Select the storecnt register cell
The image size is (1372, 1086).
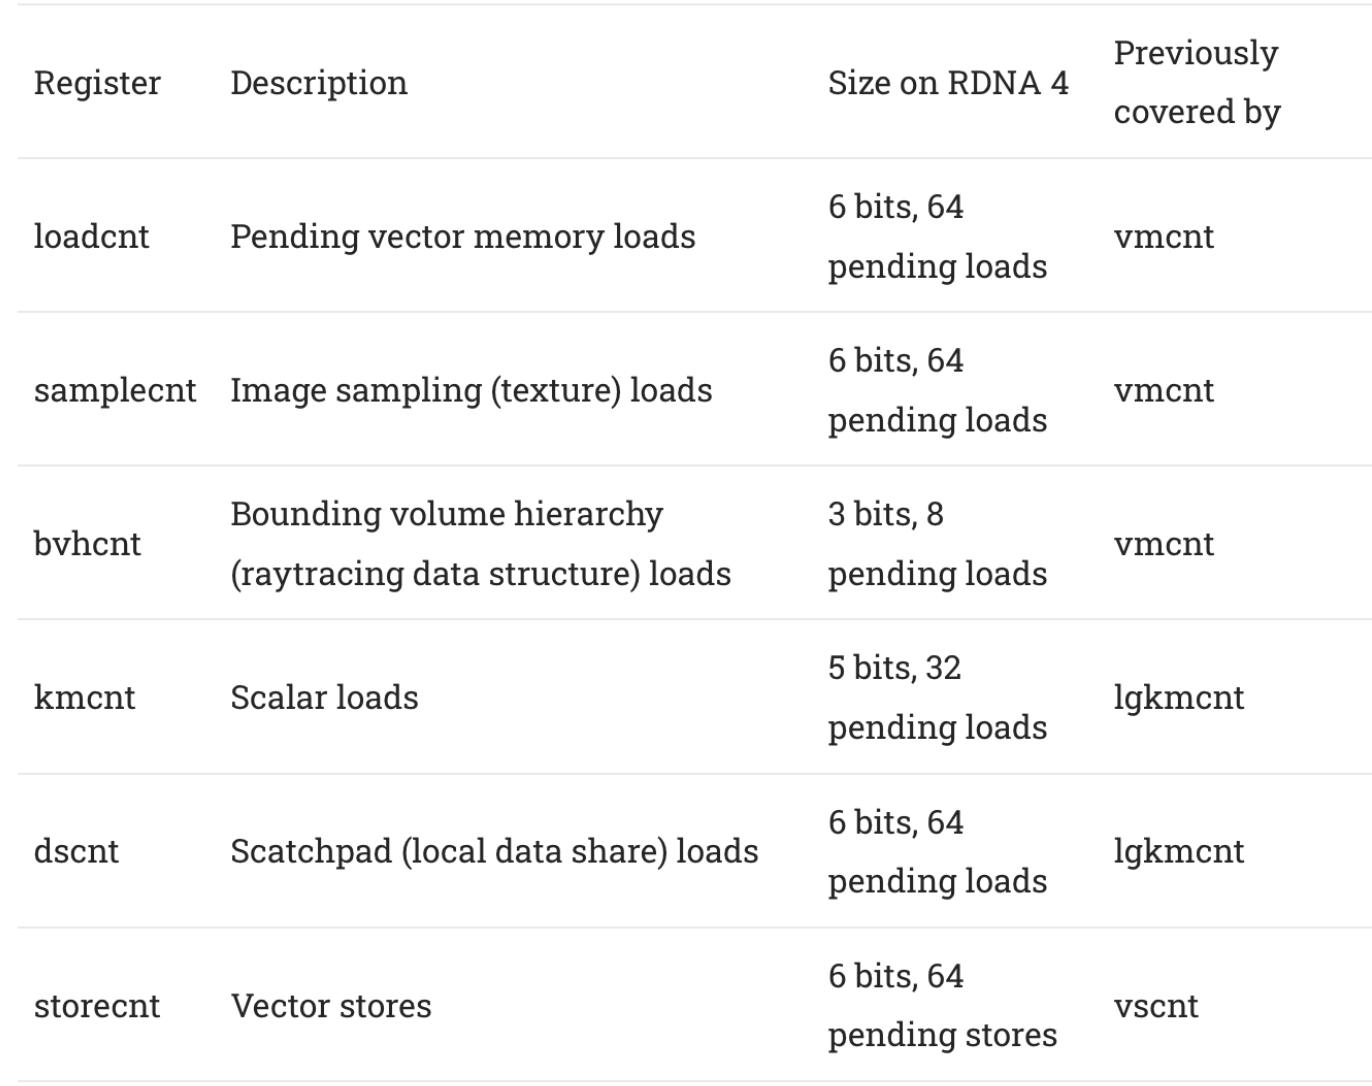click(97, 1006)
